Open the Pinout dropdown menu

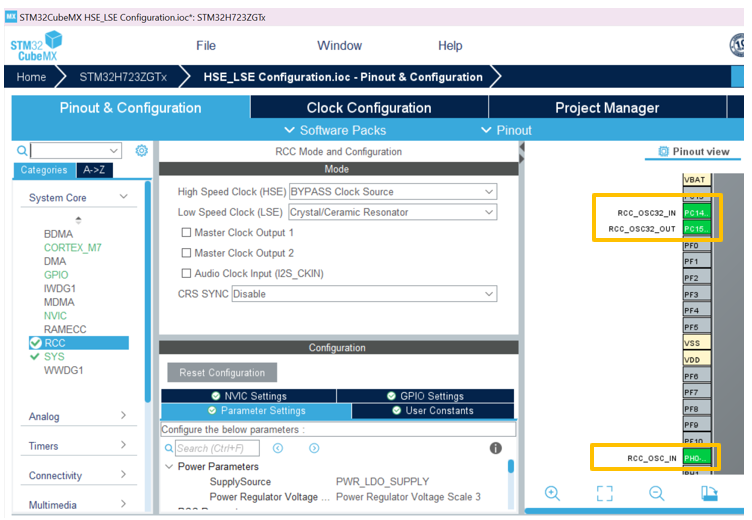[506, 130]
